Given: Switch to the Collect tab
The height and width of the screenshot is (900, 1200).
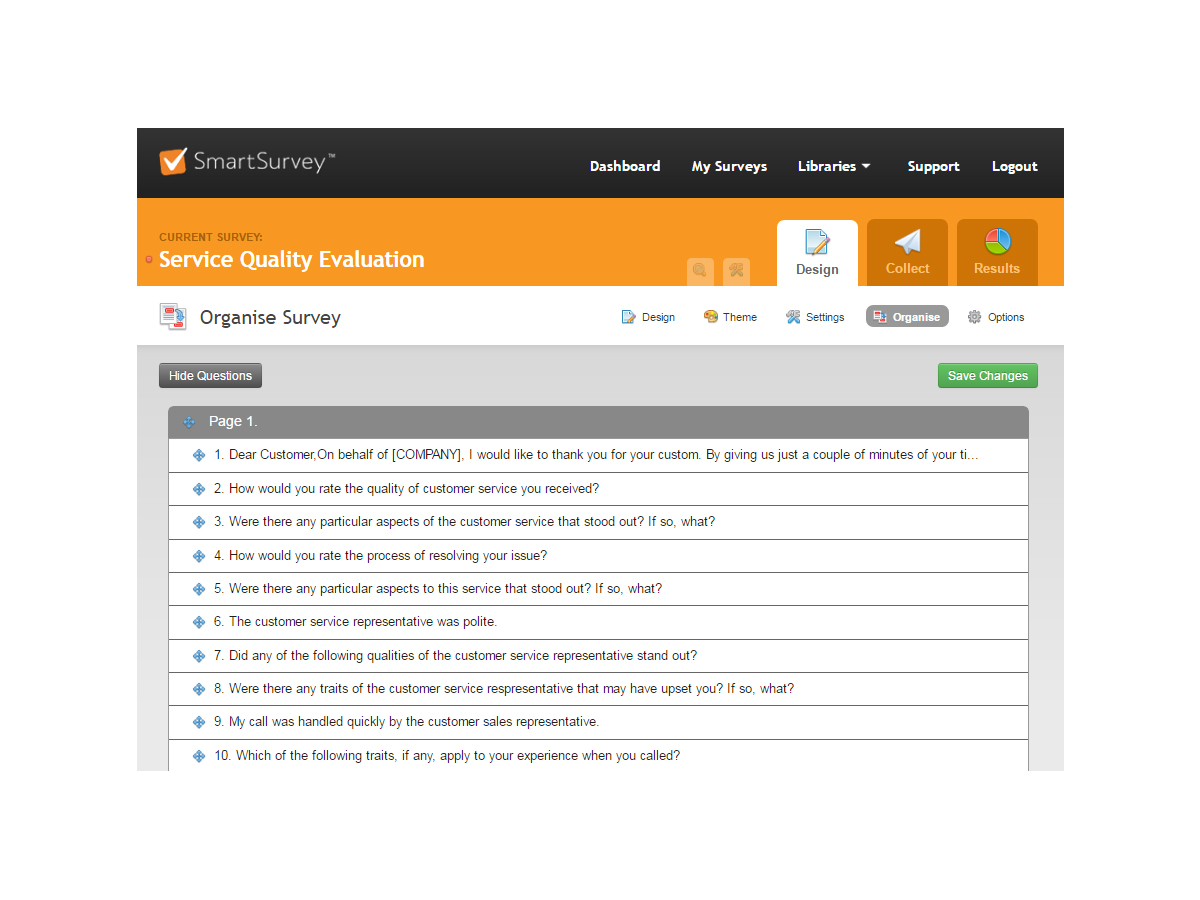Looking at the screenshot, I should [x=907, y=253].
